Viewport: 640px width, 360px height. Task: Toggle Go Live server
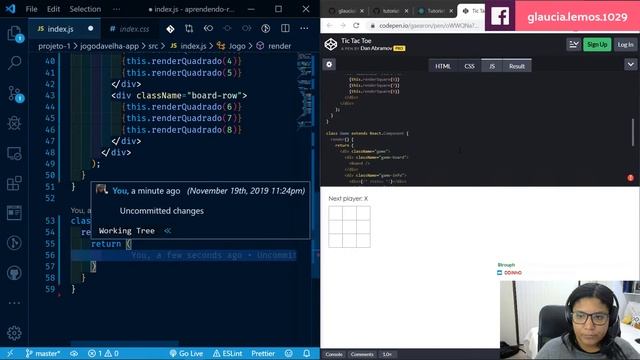[x=186, y=353]
